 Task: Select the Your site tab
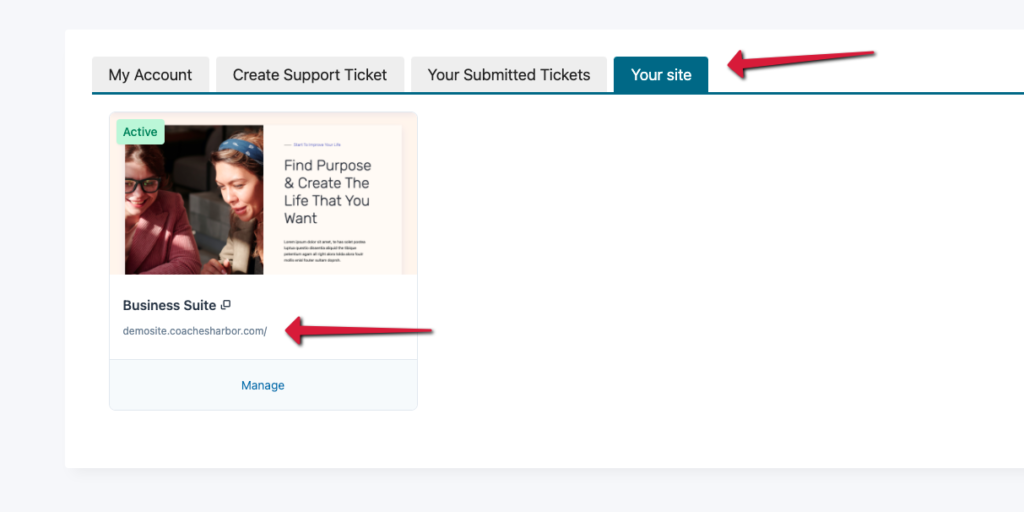click(x=661, y=75)
